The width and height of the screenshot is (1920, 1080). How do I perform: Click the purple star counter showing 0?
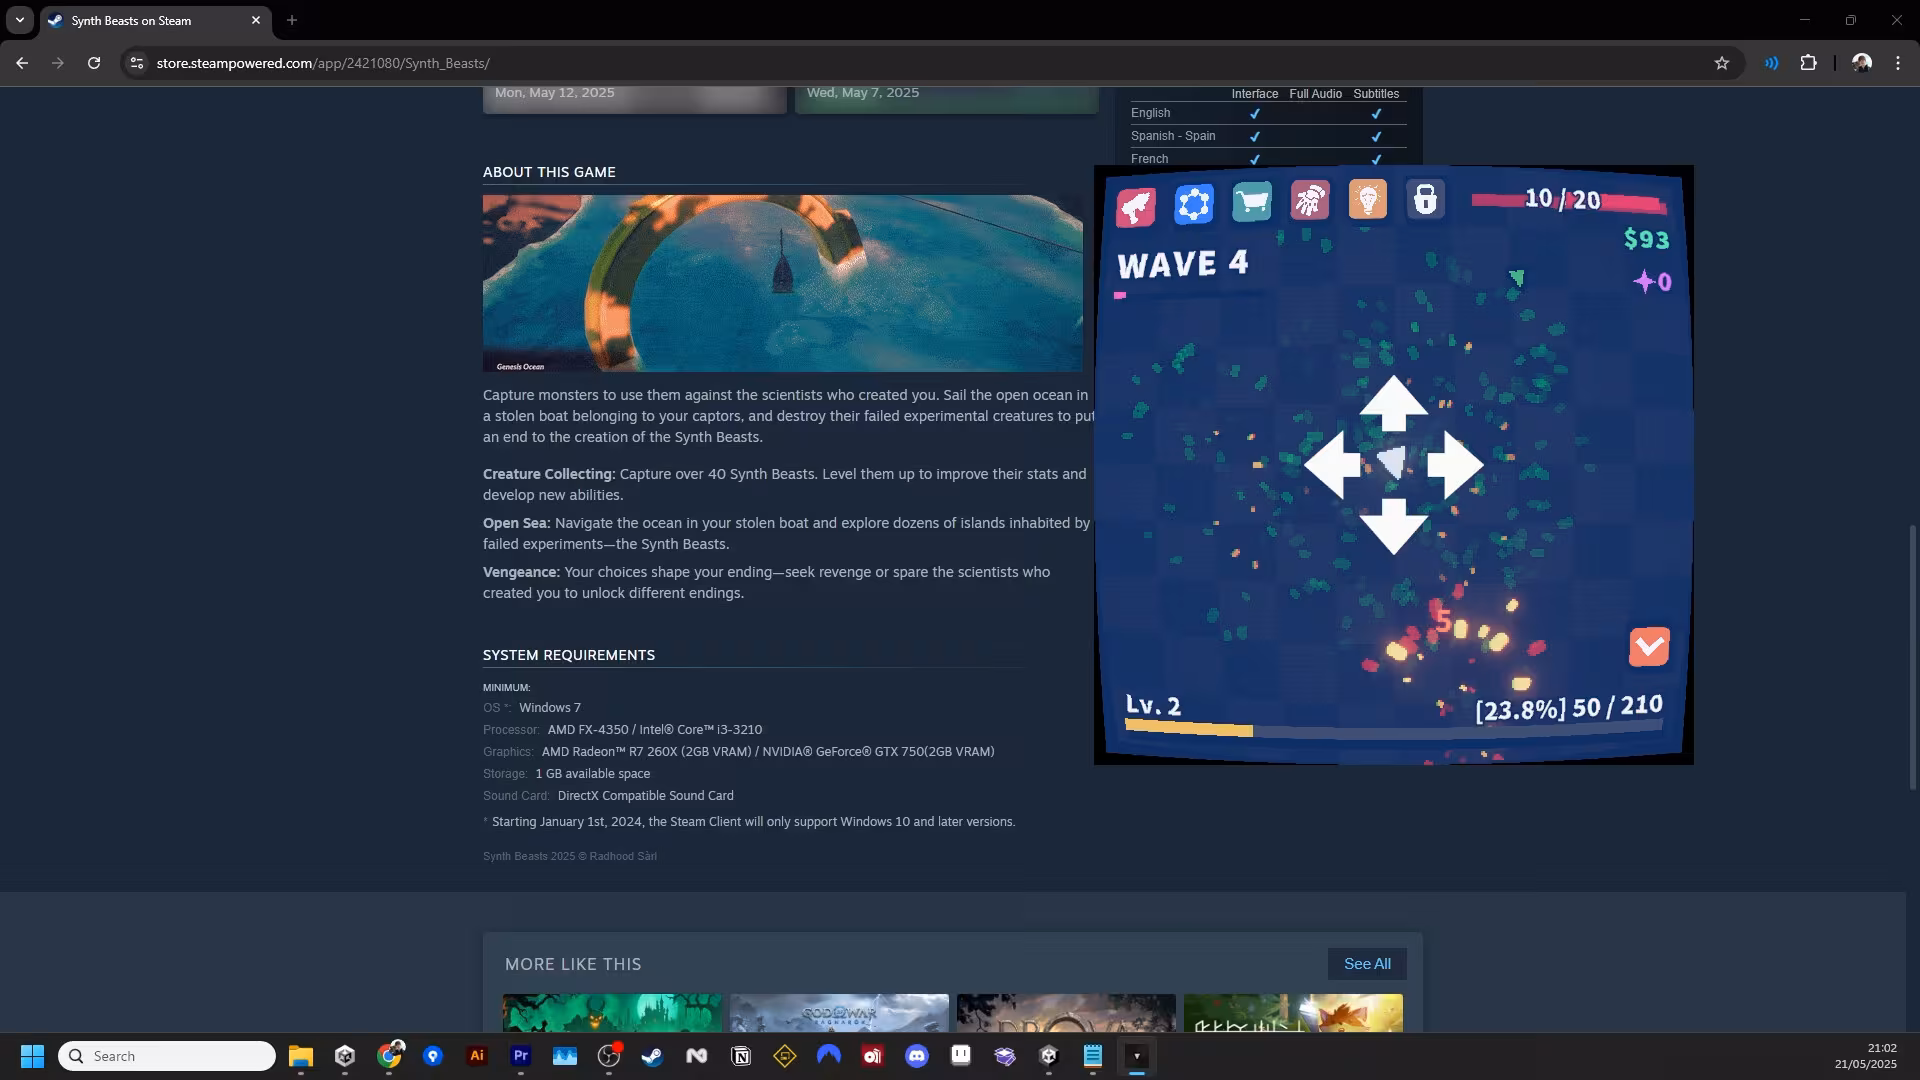[1652, 282]
